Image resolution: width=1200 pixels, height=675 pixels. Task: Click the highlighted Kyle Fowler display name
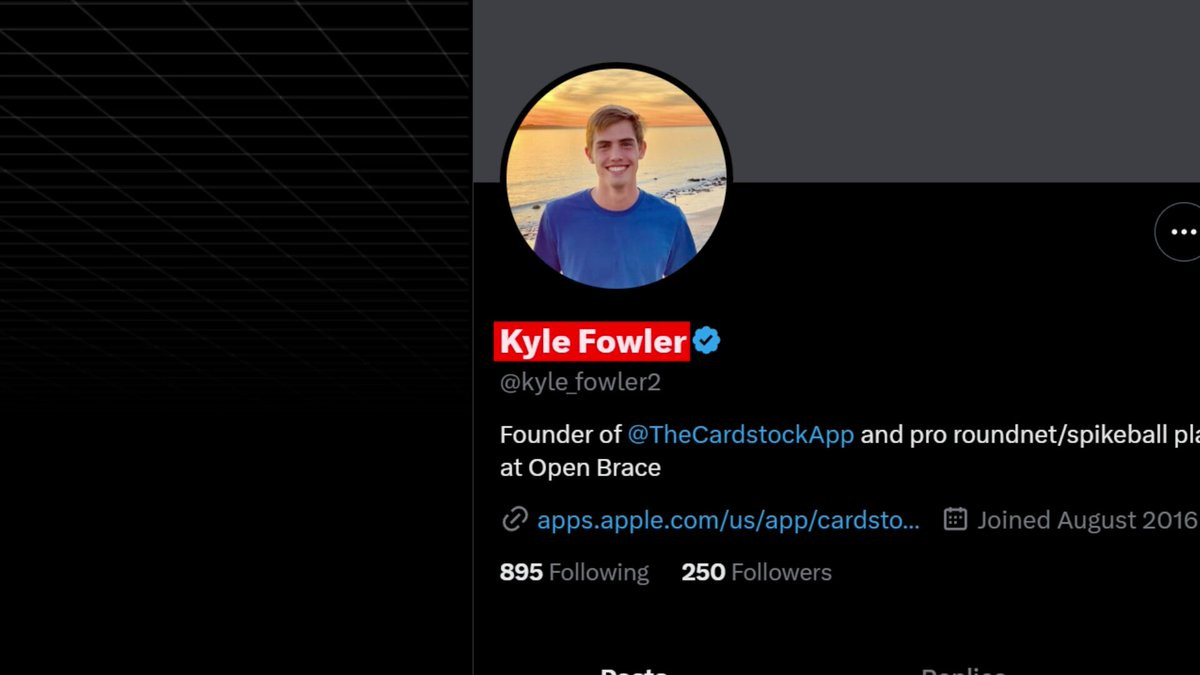click(x=592, y=342)
